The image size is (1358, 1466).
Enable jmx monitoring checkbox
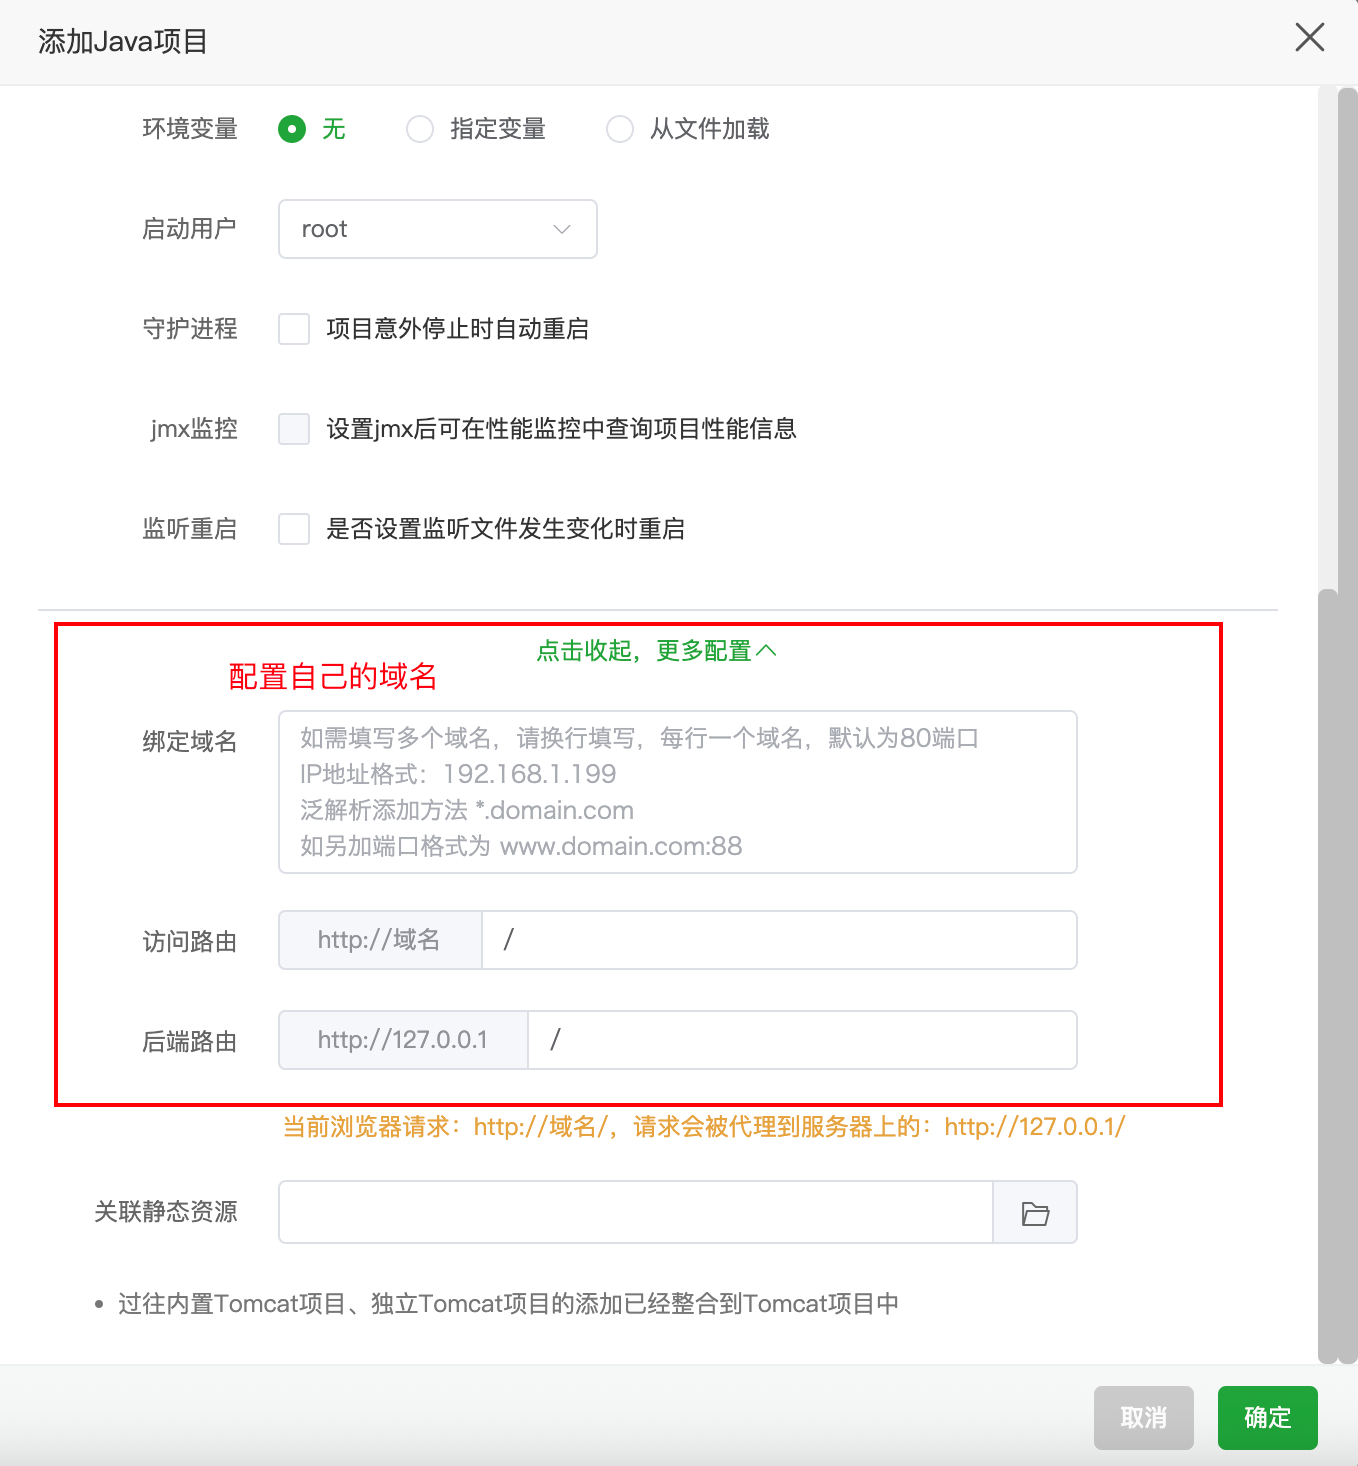(x=293, y=429)
